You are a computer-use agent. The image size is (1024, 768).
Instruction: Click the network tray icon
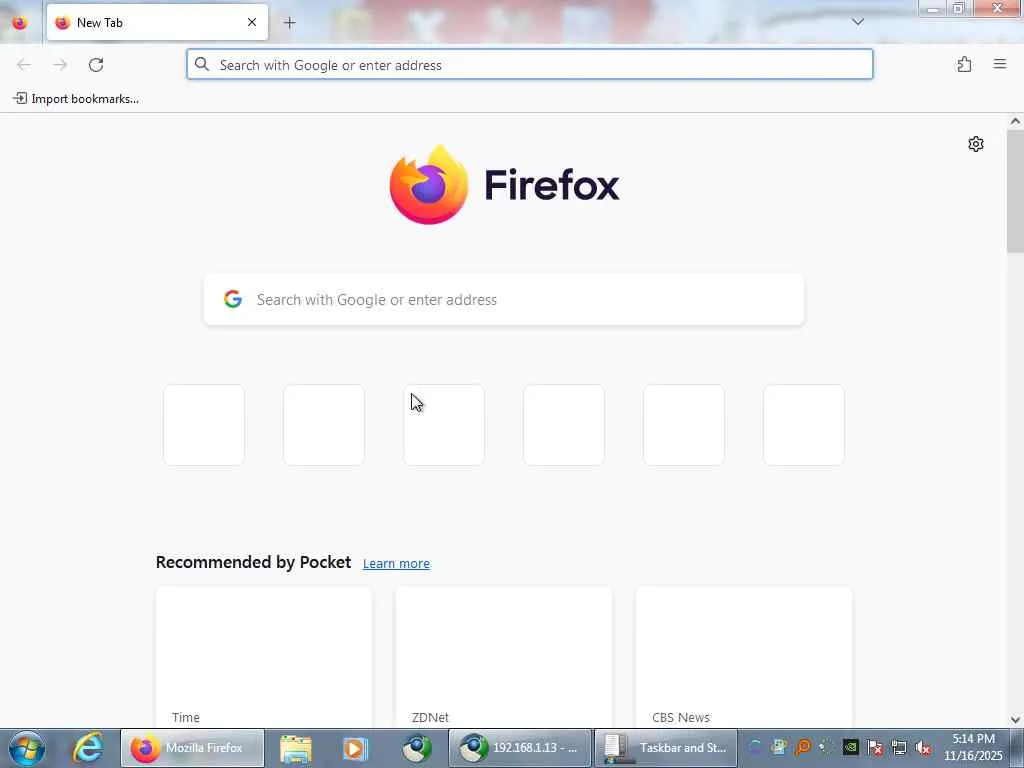pyautogui.click(x=899, y=747)
